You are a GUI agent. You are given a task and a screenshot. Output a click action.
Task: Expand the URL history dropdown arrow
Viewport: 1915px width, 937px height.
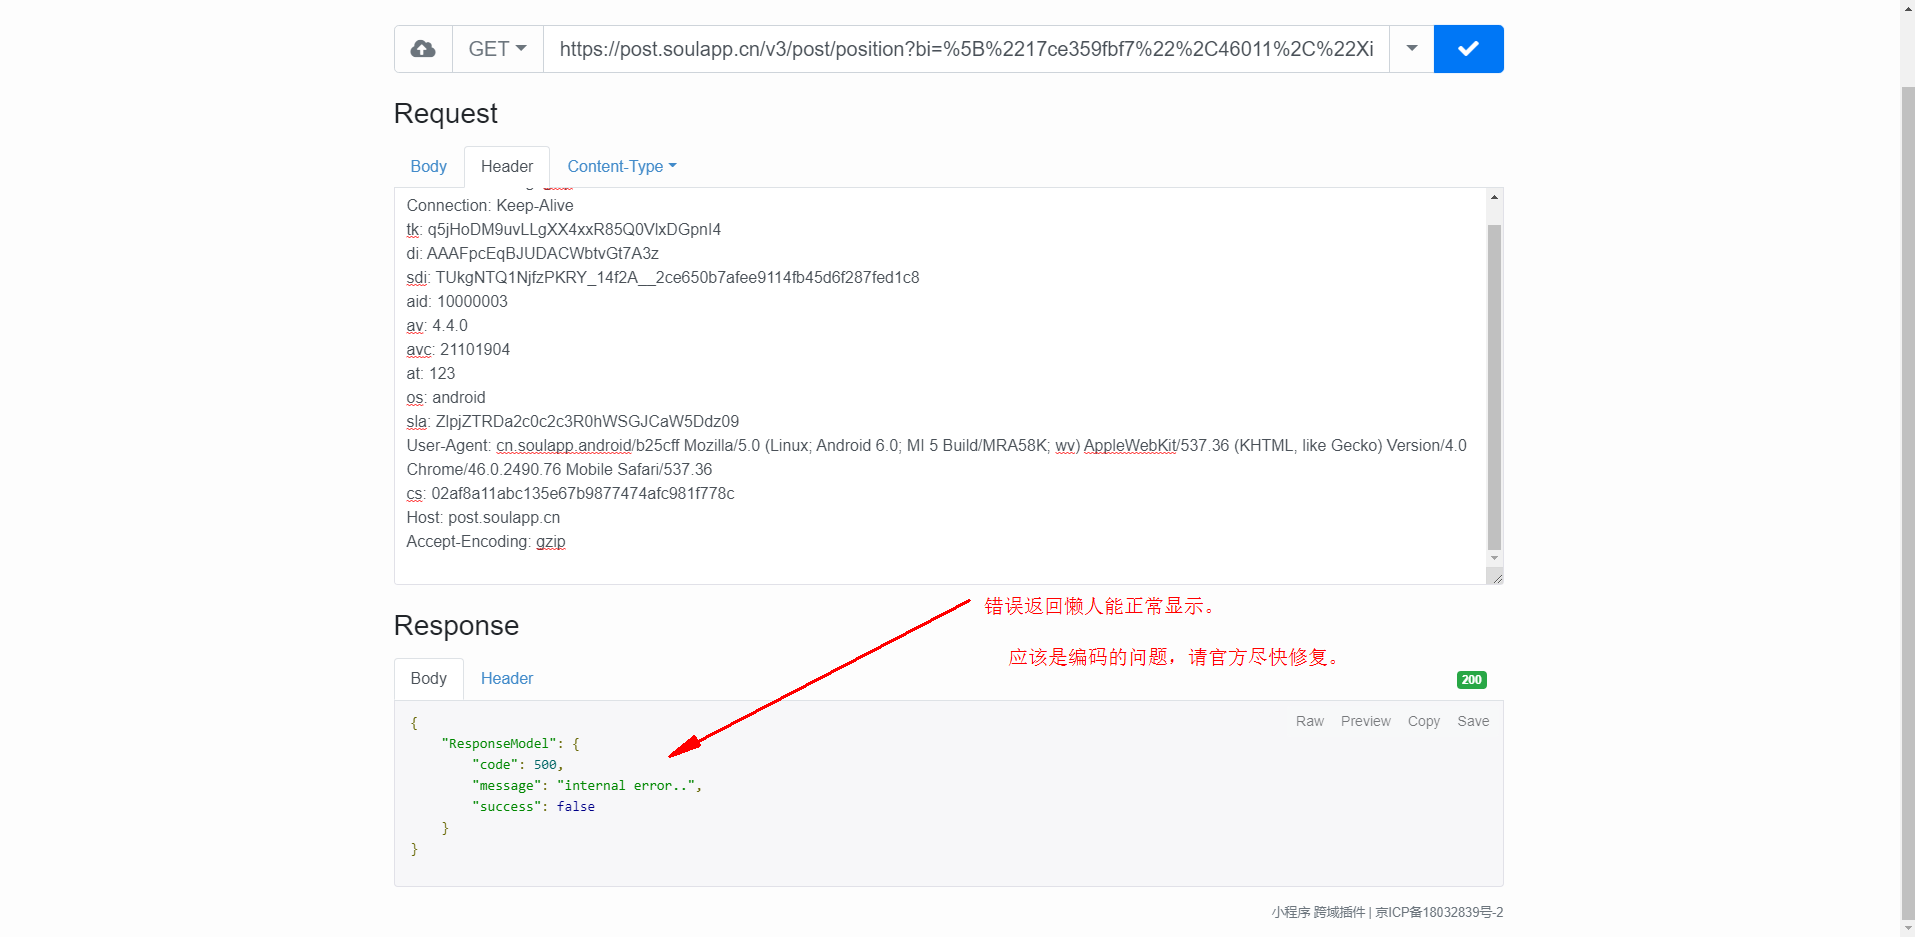1411,49
